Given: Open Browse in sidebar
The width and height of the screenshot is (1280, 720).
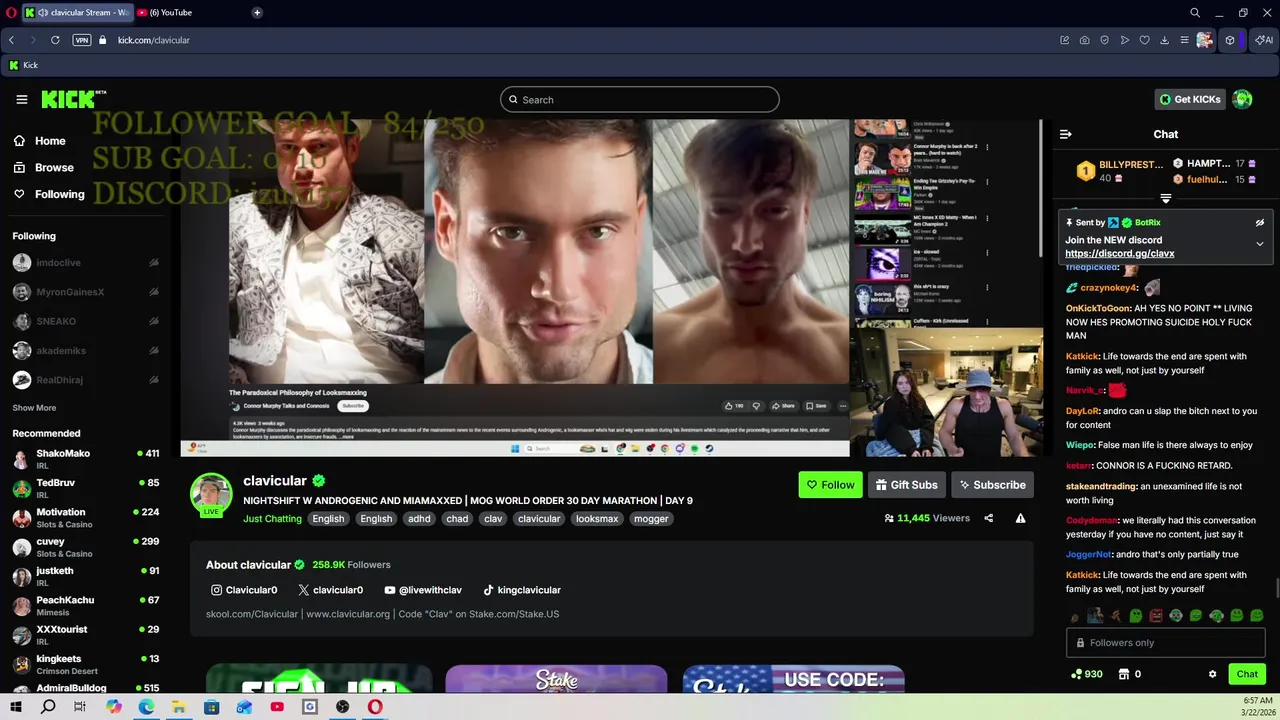Looking at the screenshot, I should point(44,167).
